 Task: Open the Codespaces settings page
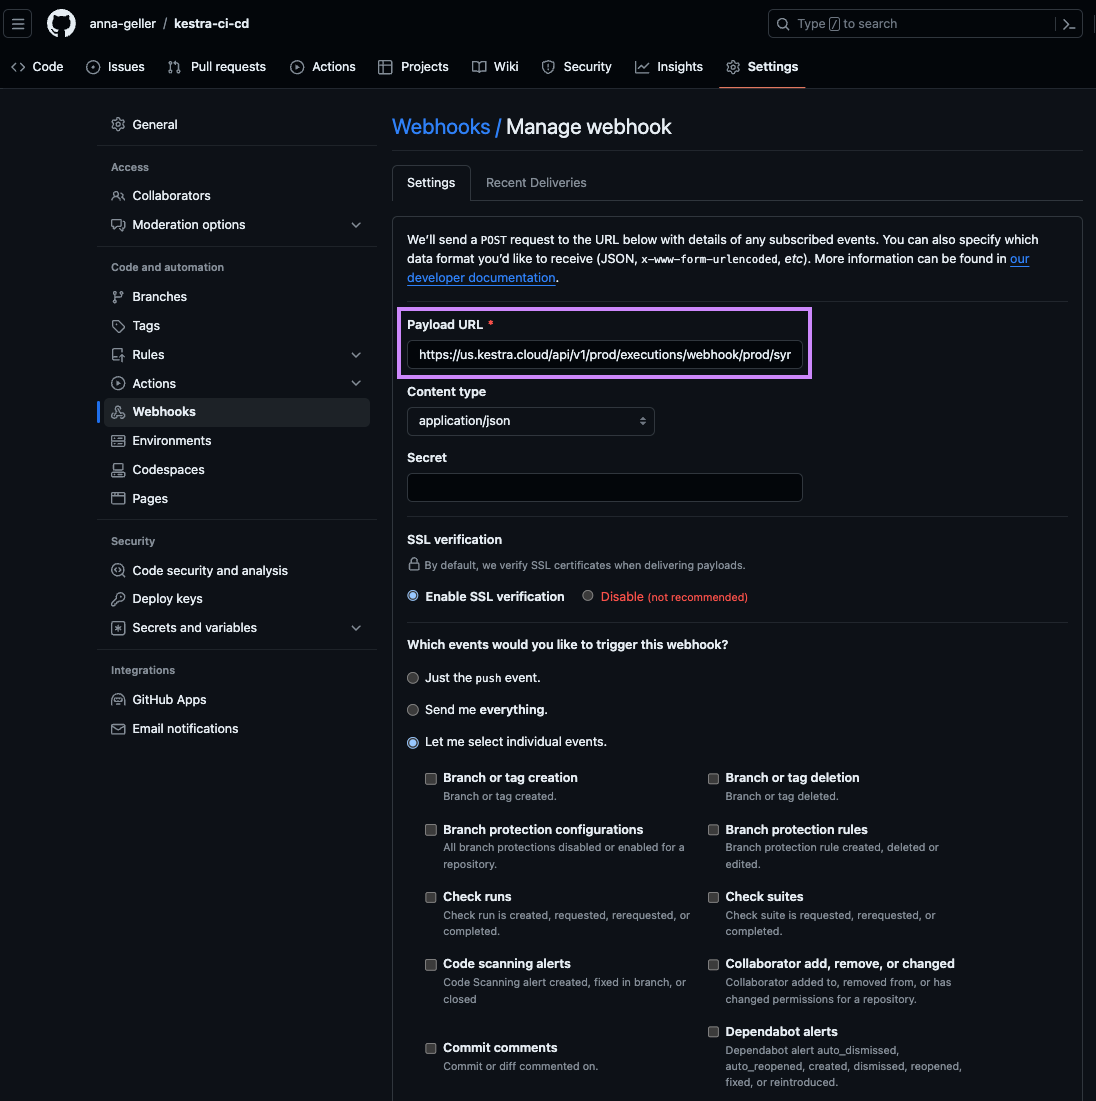[168, 469]
